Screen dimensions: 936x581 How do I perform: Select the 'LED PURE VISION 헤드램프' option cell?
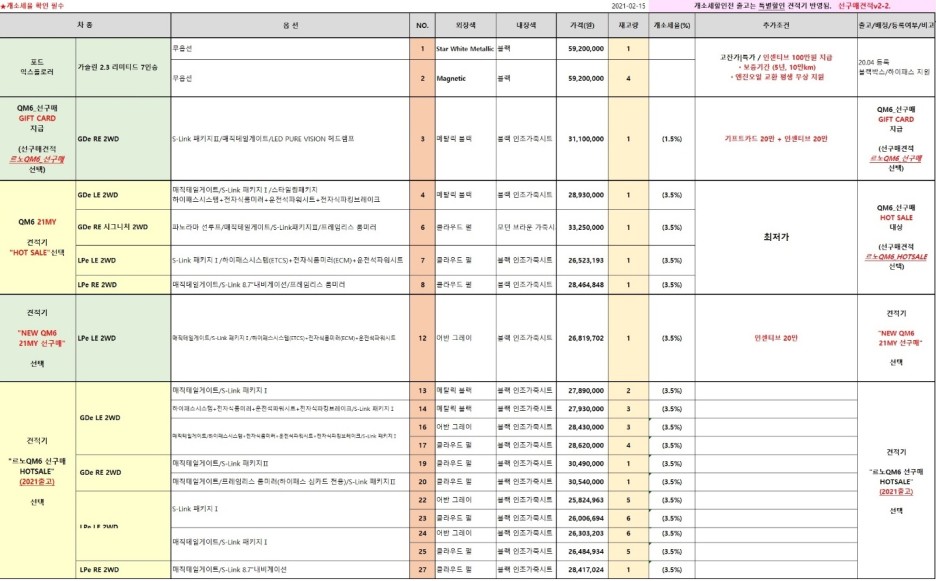pyautogui.click(x=290, y=139)
